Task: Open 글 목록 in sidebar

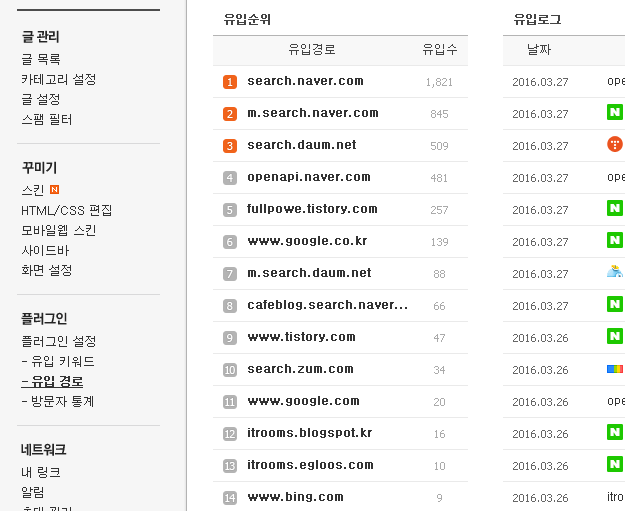Action: tap(41, 59)
